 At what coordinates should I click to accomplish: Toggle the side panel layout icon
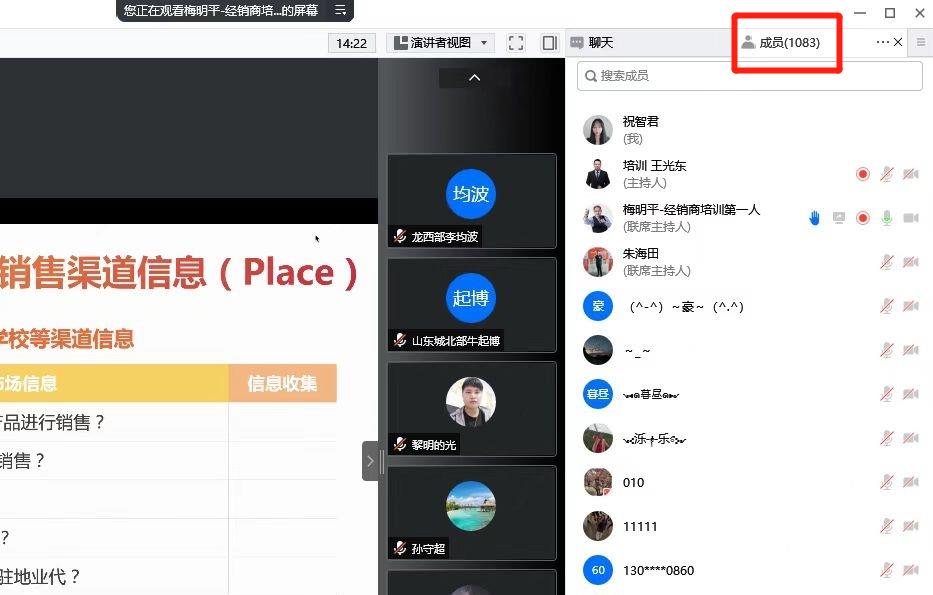coord(549,43)
